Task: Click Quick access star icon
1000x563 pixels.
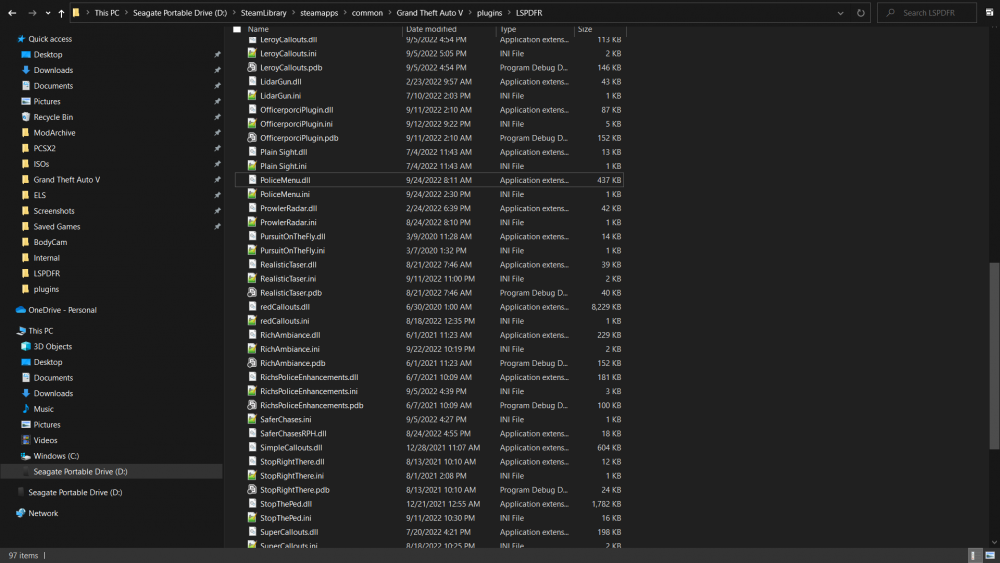Action: (21, 39)
